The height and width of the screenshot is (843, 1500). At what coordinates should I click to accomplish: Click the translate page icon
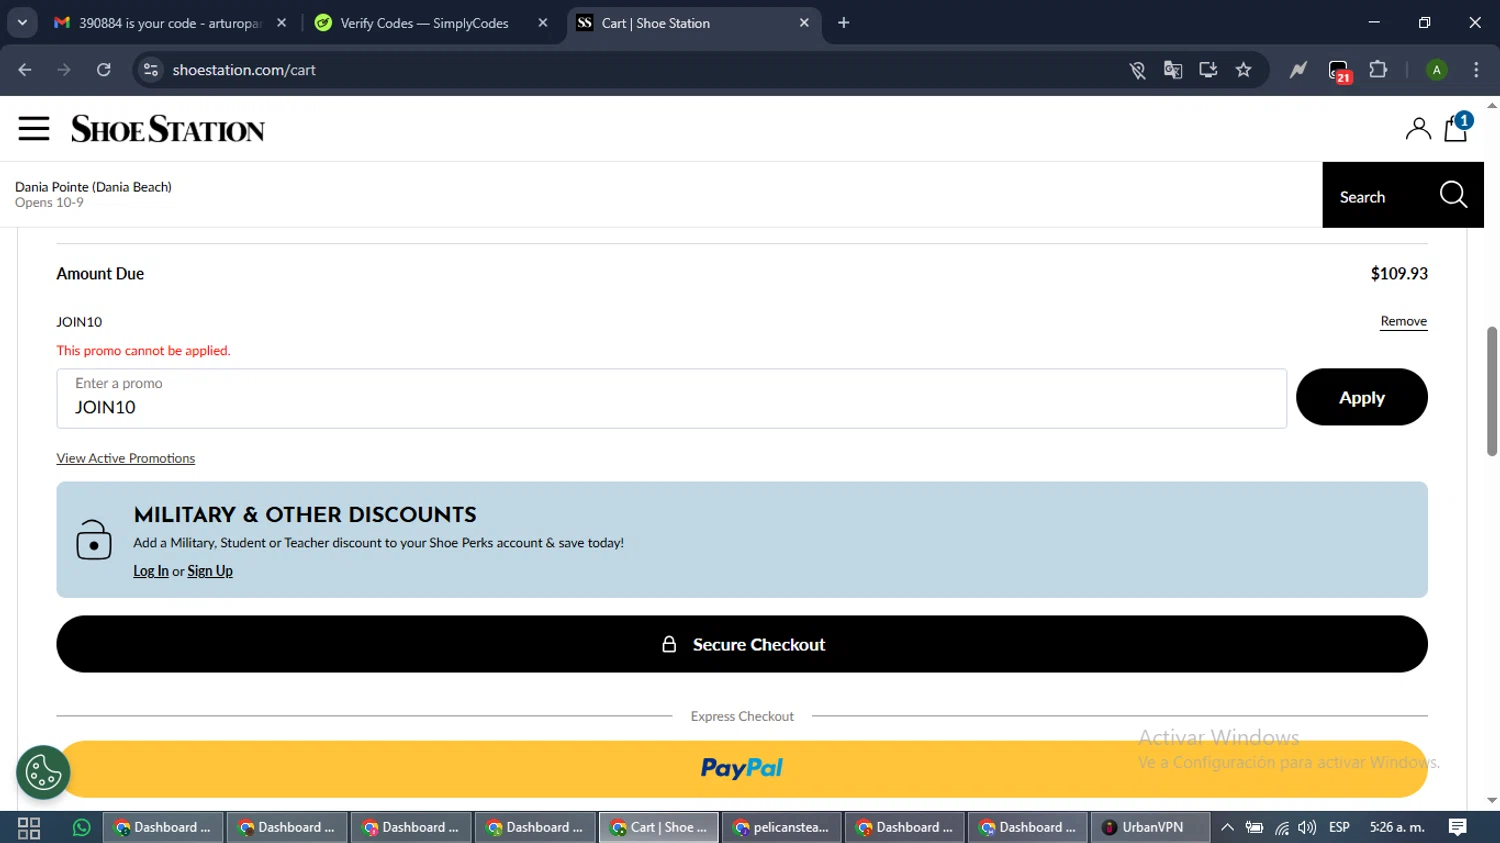(x=1173, y=70)
